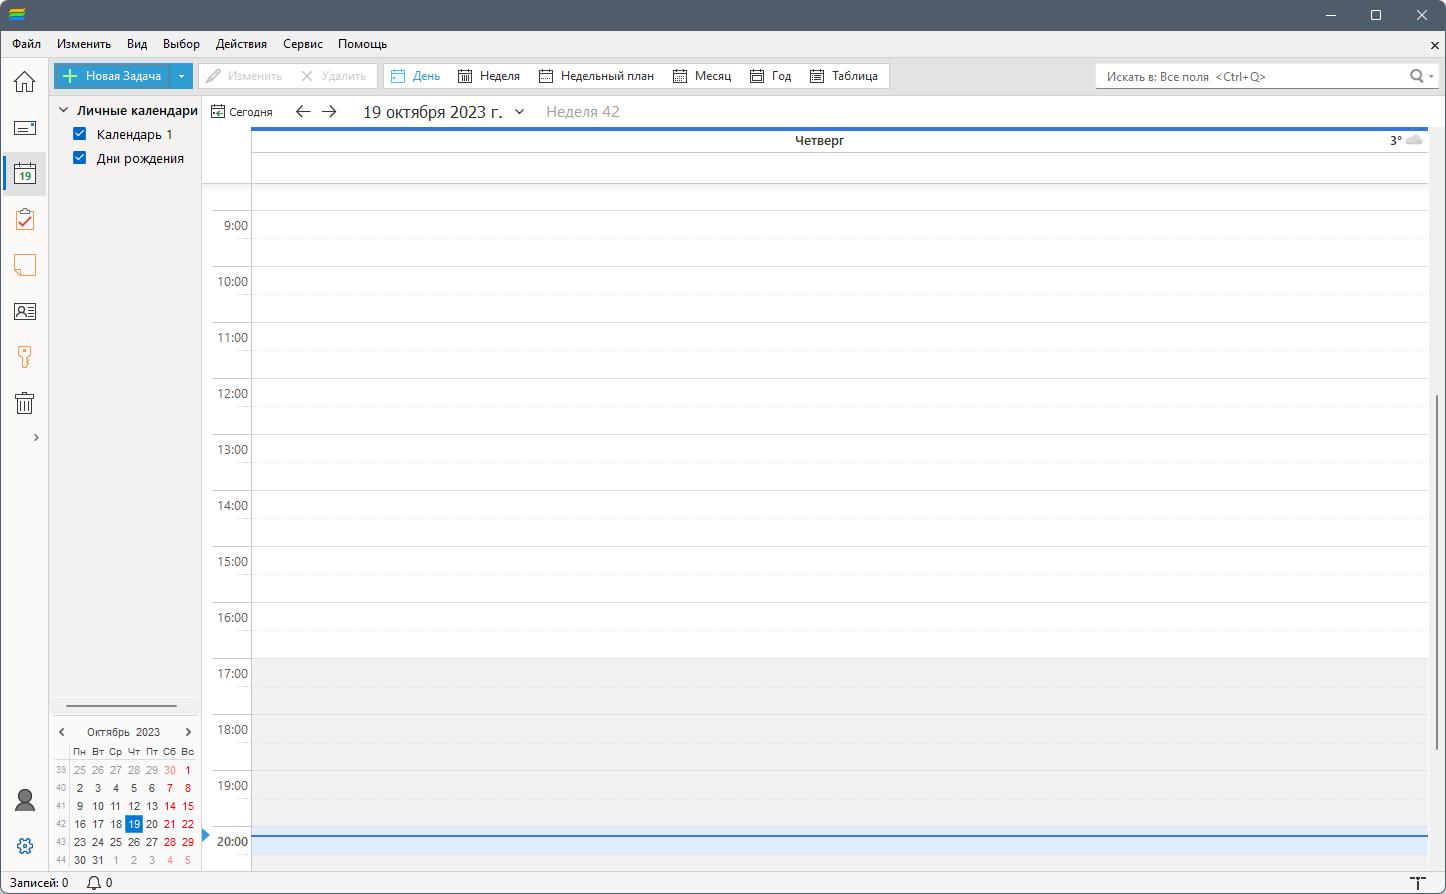
Task: Open the Notes icon in the sidebar
Action: [24, 265]
